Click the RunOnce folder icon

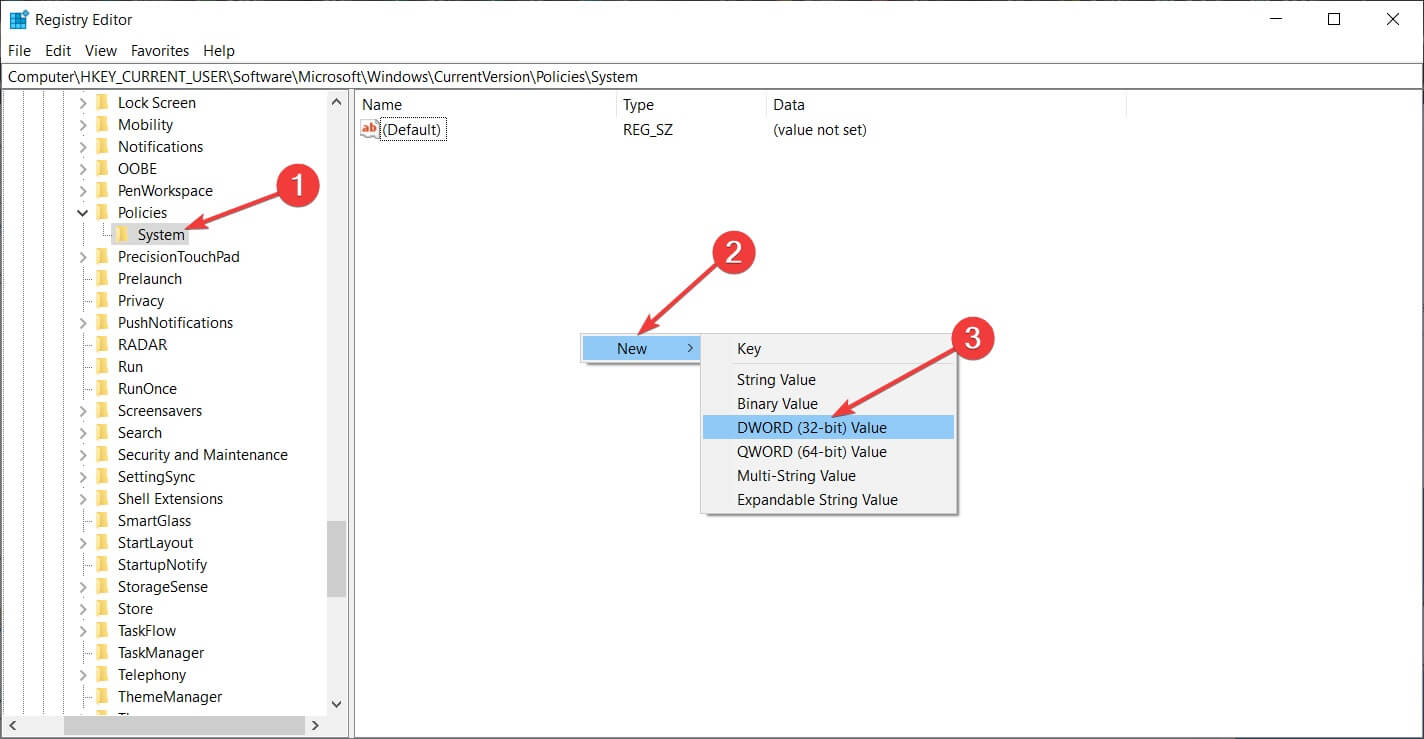point(102,388)
